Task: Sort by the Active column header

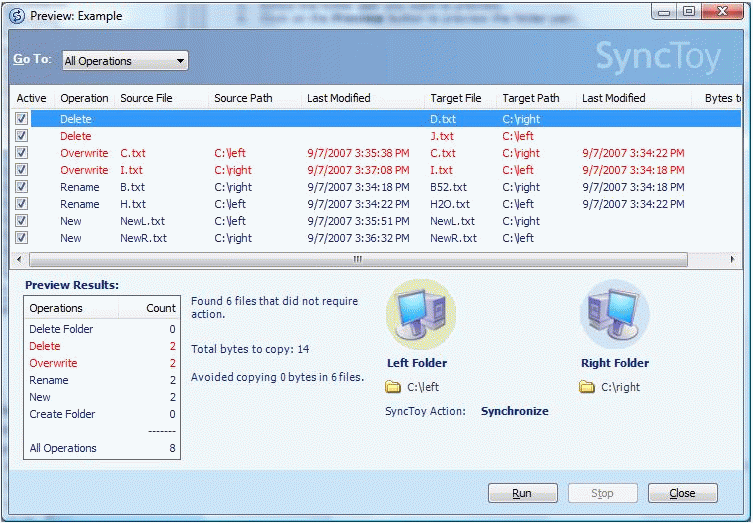Action: (x=32, y=98)
